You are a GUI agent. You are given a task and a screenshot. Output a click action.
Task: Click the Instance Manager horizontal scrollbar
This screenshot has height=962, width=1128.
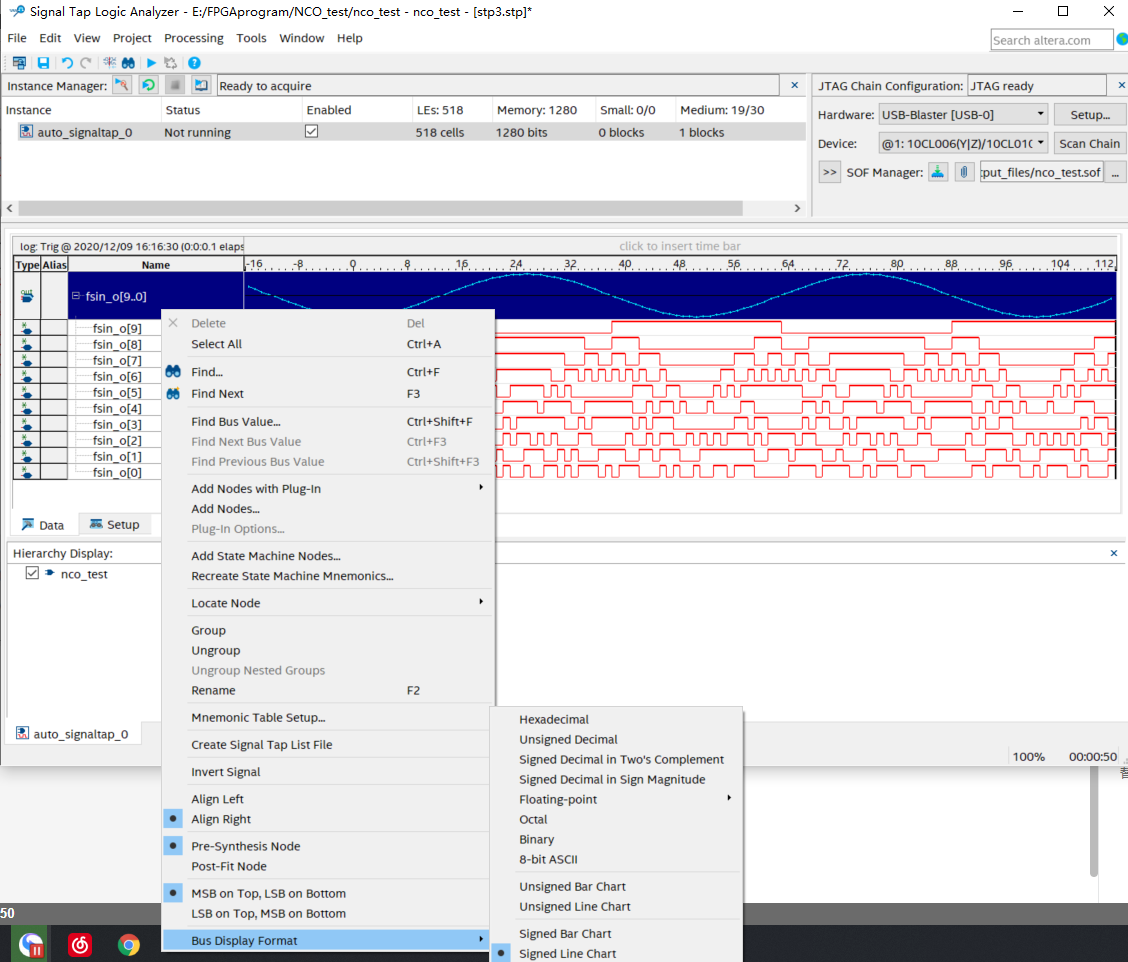click(x=381, y=208)
